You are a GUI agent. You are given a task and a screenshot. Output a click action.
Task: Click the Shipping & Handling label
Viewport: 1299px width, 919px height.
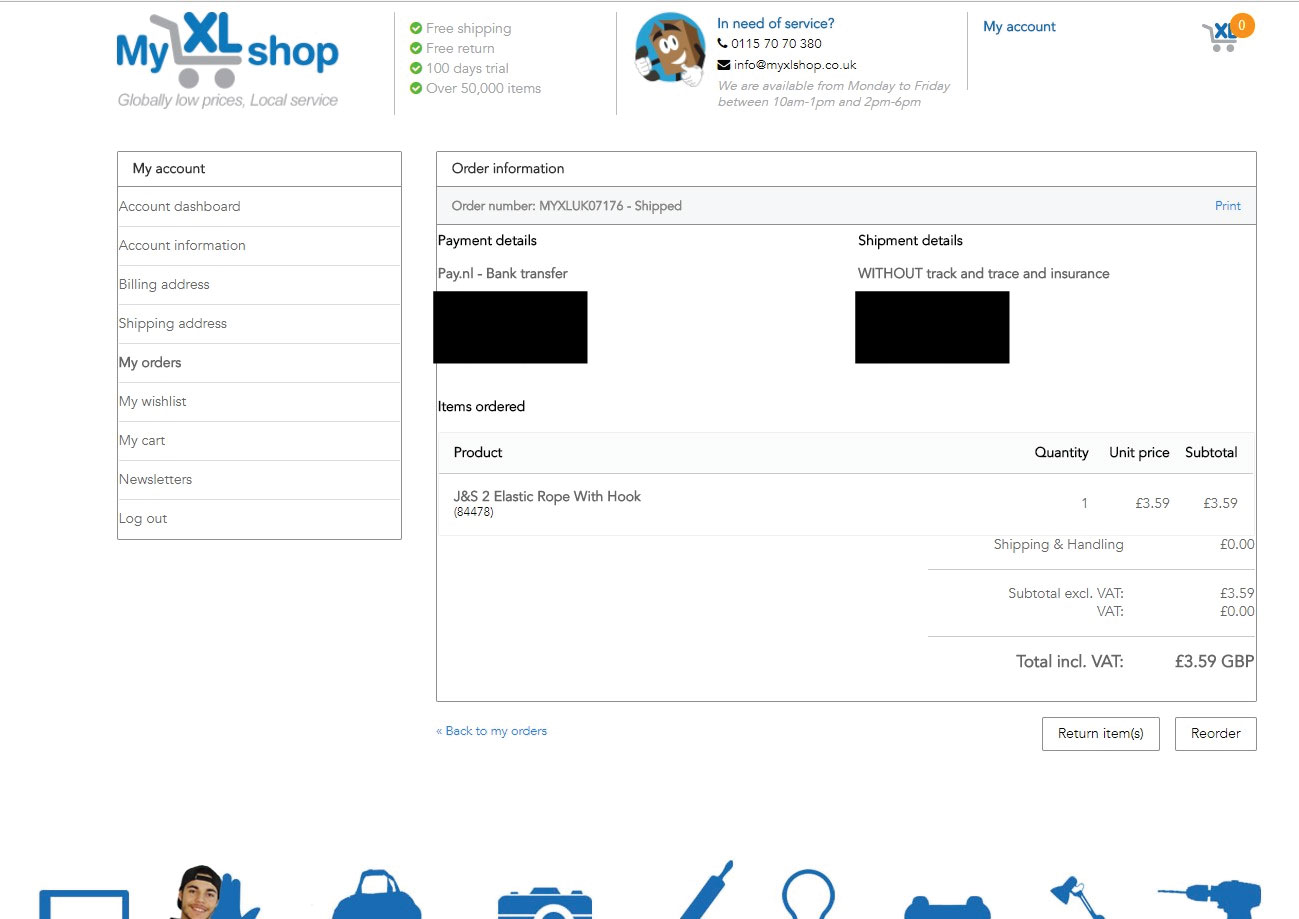[1058, 545]
